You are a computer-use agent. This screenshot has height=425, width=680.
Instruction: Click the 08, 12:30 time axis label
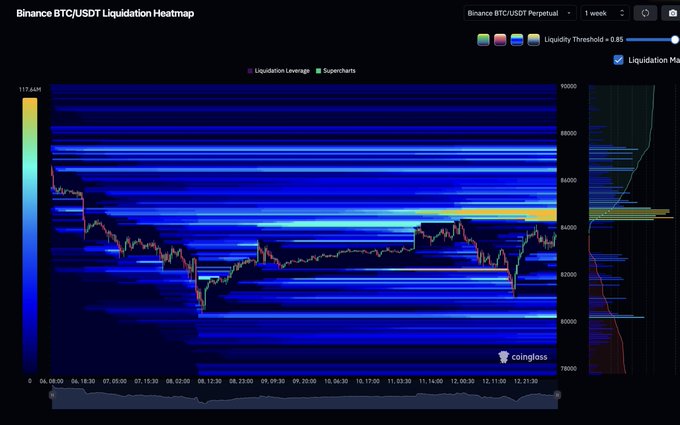pos(209,381)
